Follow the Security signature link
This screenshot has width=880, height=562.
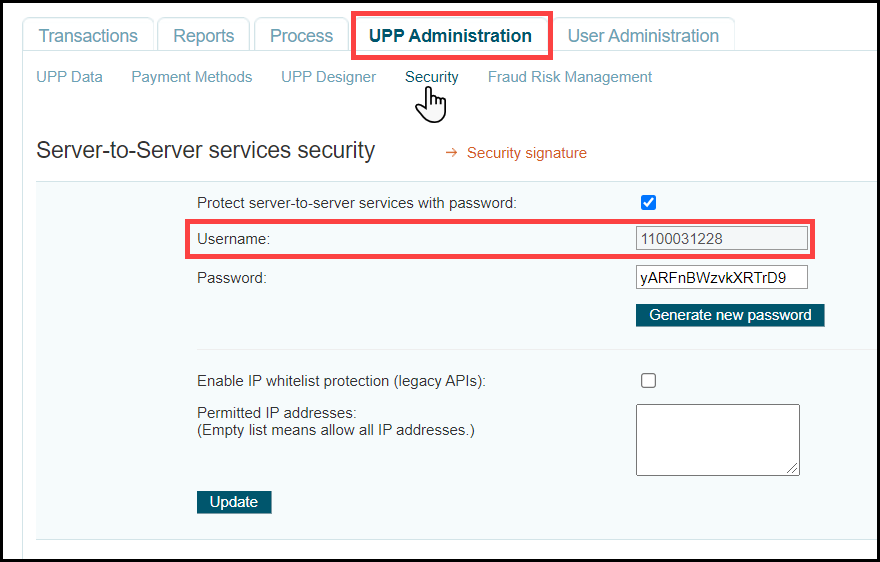click(x=526, y=153)
